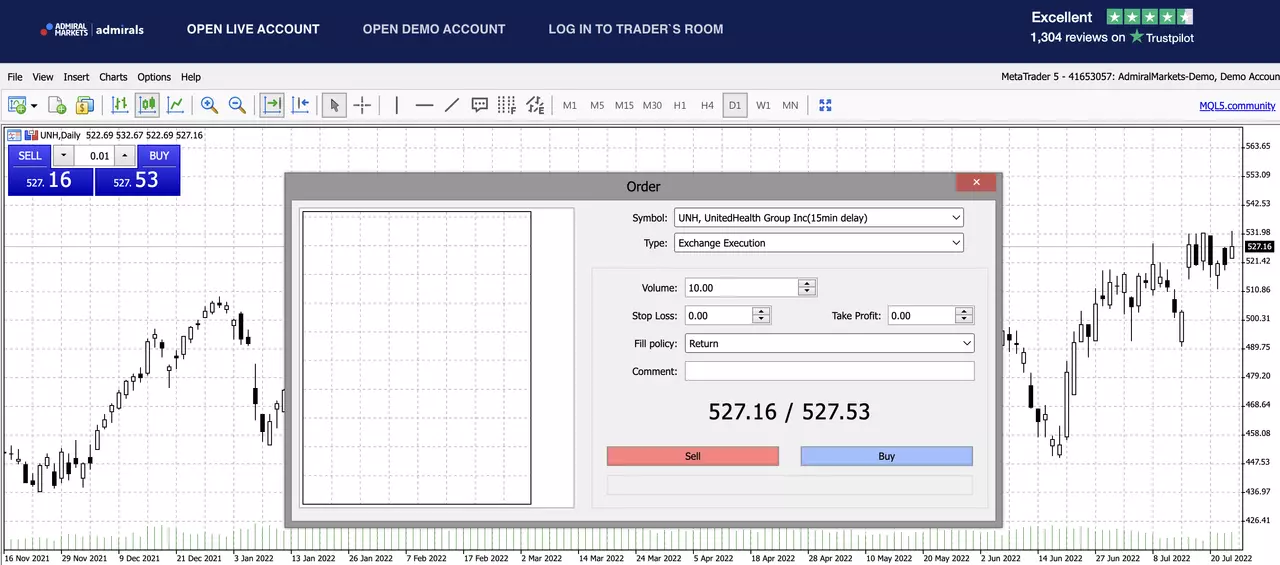
Task: Click LOG IN TO TRADER'S ROOM
Action: [x=636, y=29]
